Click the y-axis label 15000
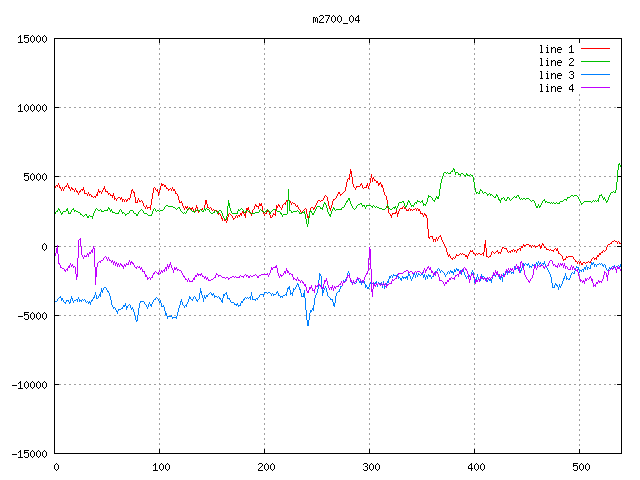 point(32,39)
